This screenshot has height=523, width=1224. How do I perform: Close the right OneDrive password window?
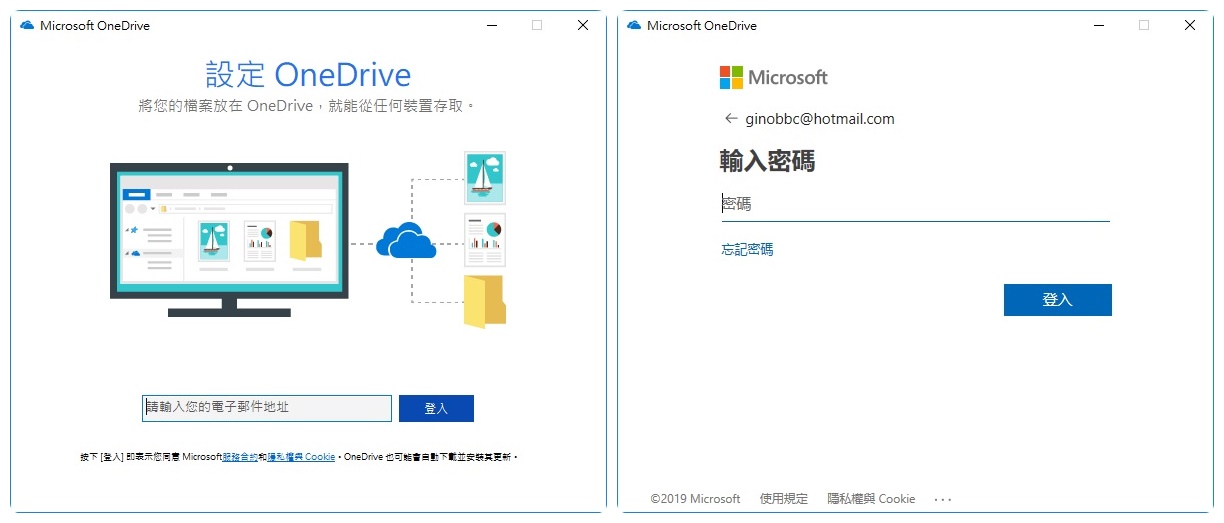click(1190, 26)
